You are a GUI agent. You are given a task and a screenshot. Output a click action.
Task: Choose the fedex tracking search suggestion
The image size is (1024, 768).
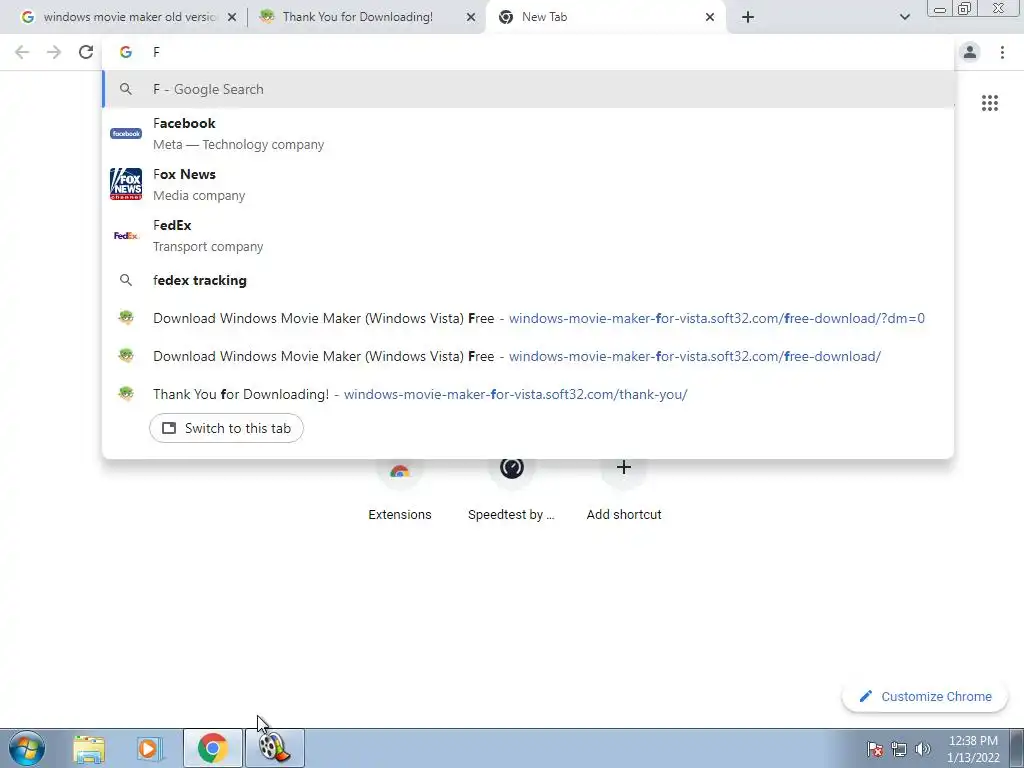(x=528, y=280)
